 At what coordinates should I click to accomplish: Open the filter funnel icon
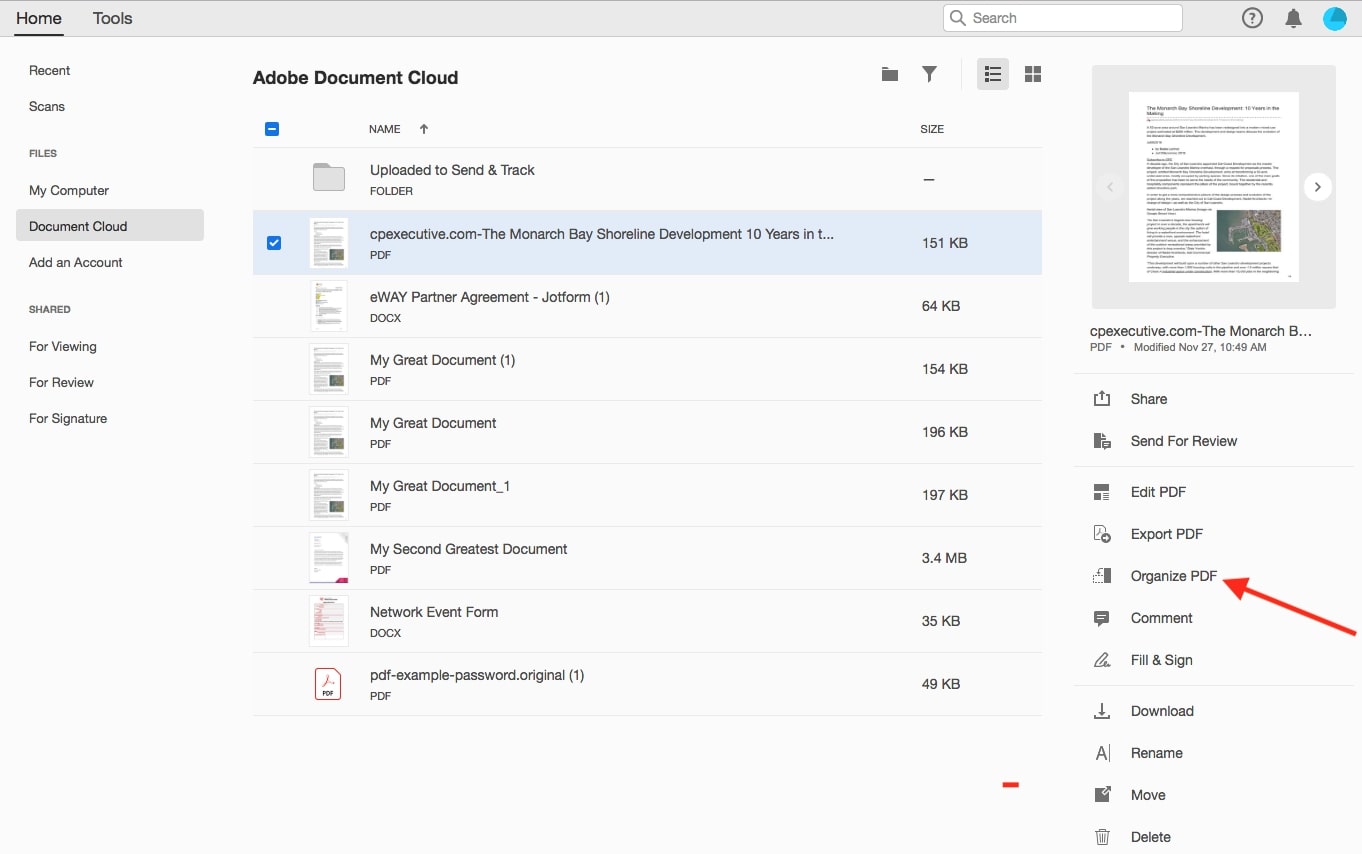coord(929,74)
